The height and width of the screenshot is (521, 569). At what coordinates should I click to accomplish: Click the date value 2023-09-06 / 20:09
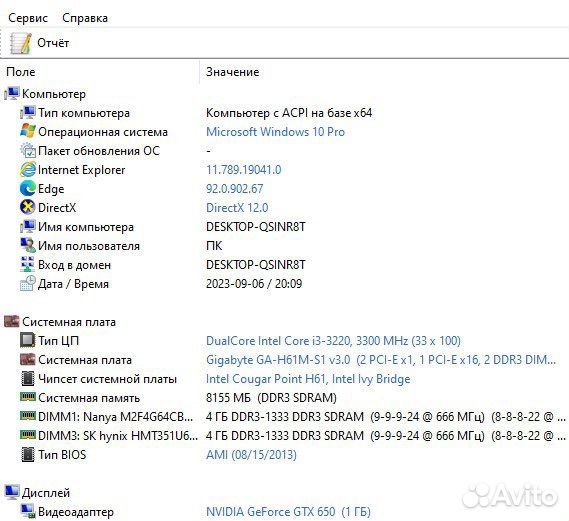coord(254,284)
